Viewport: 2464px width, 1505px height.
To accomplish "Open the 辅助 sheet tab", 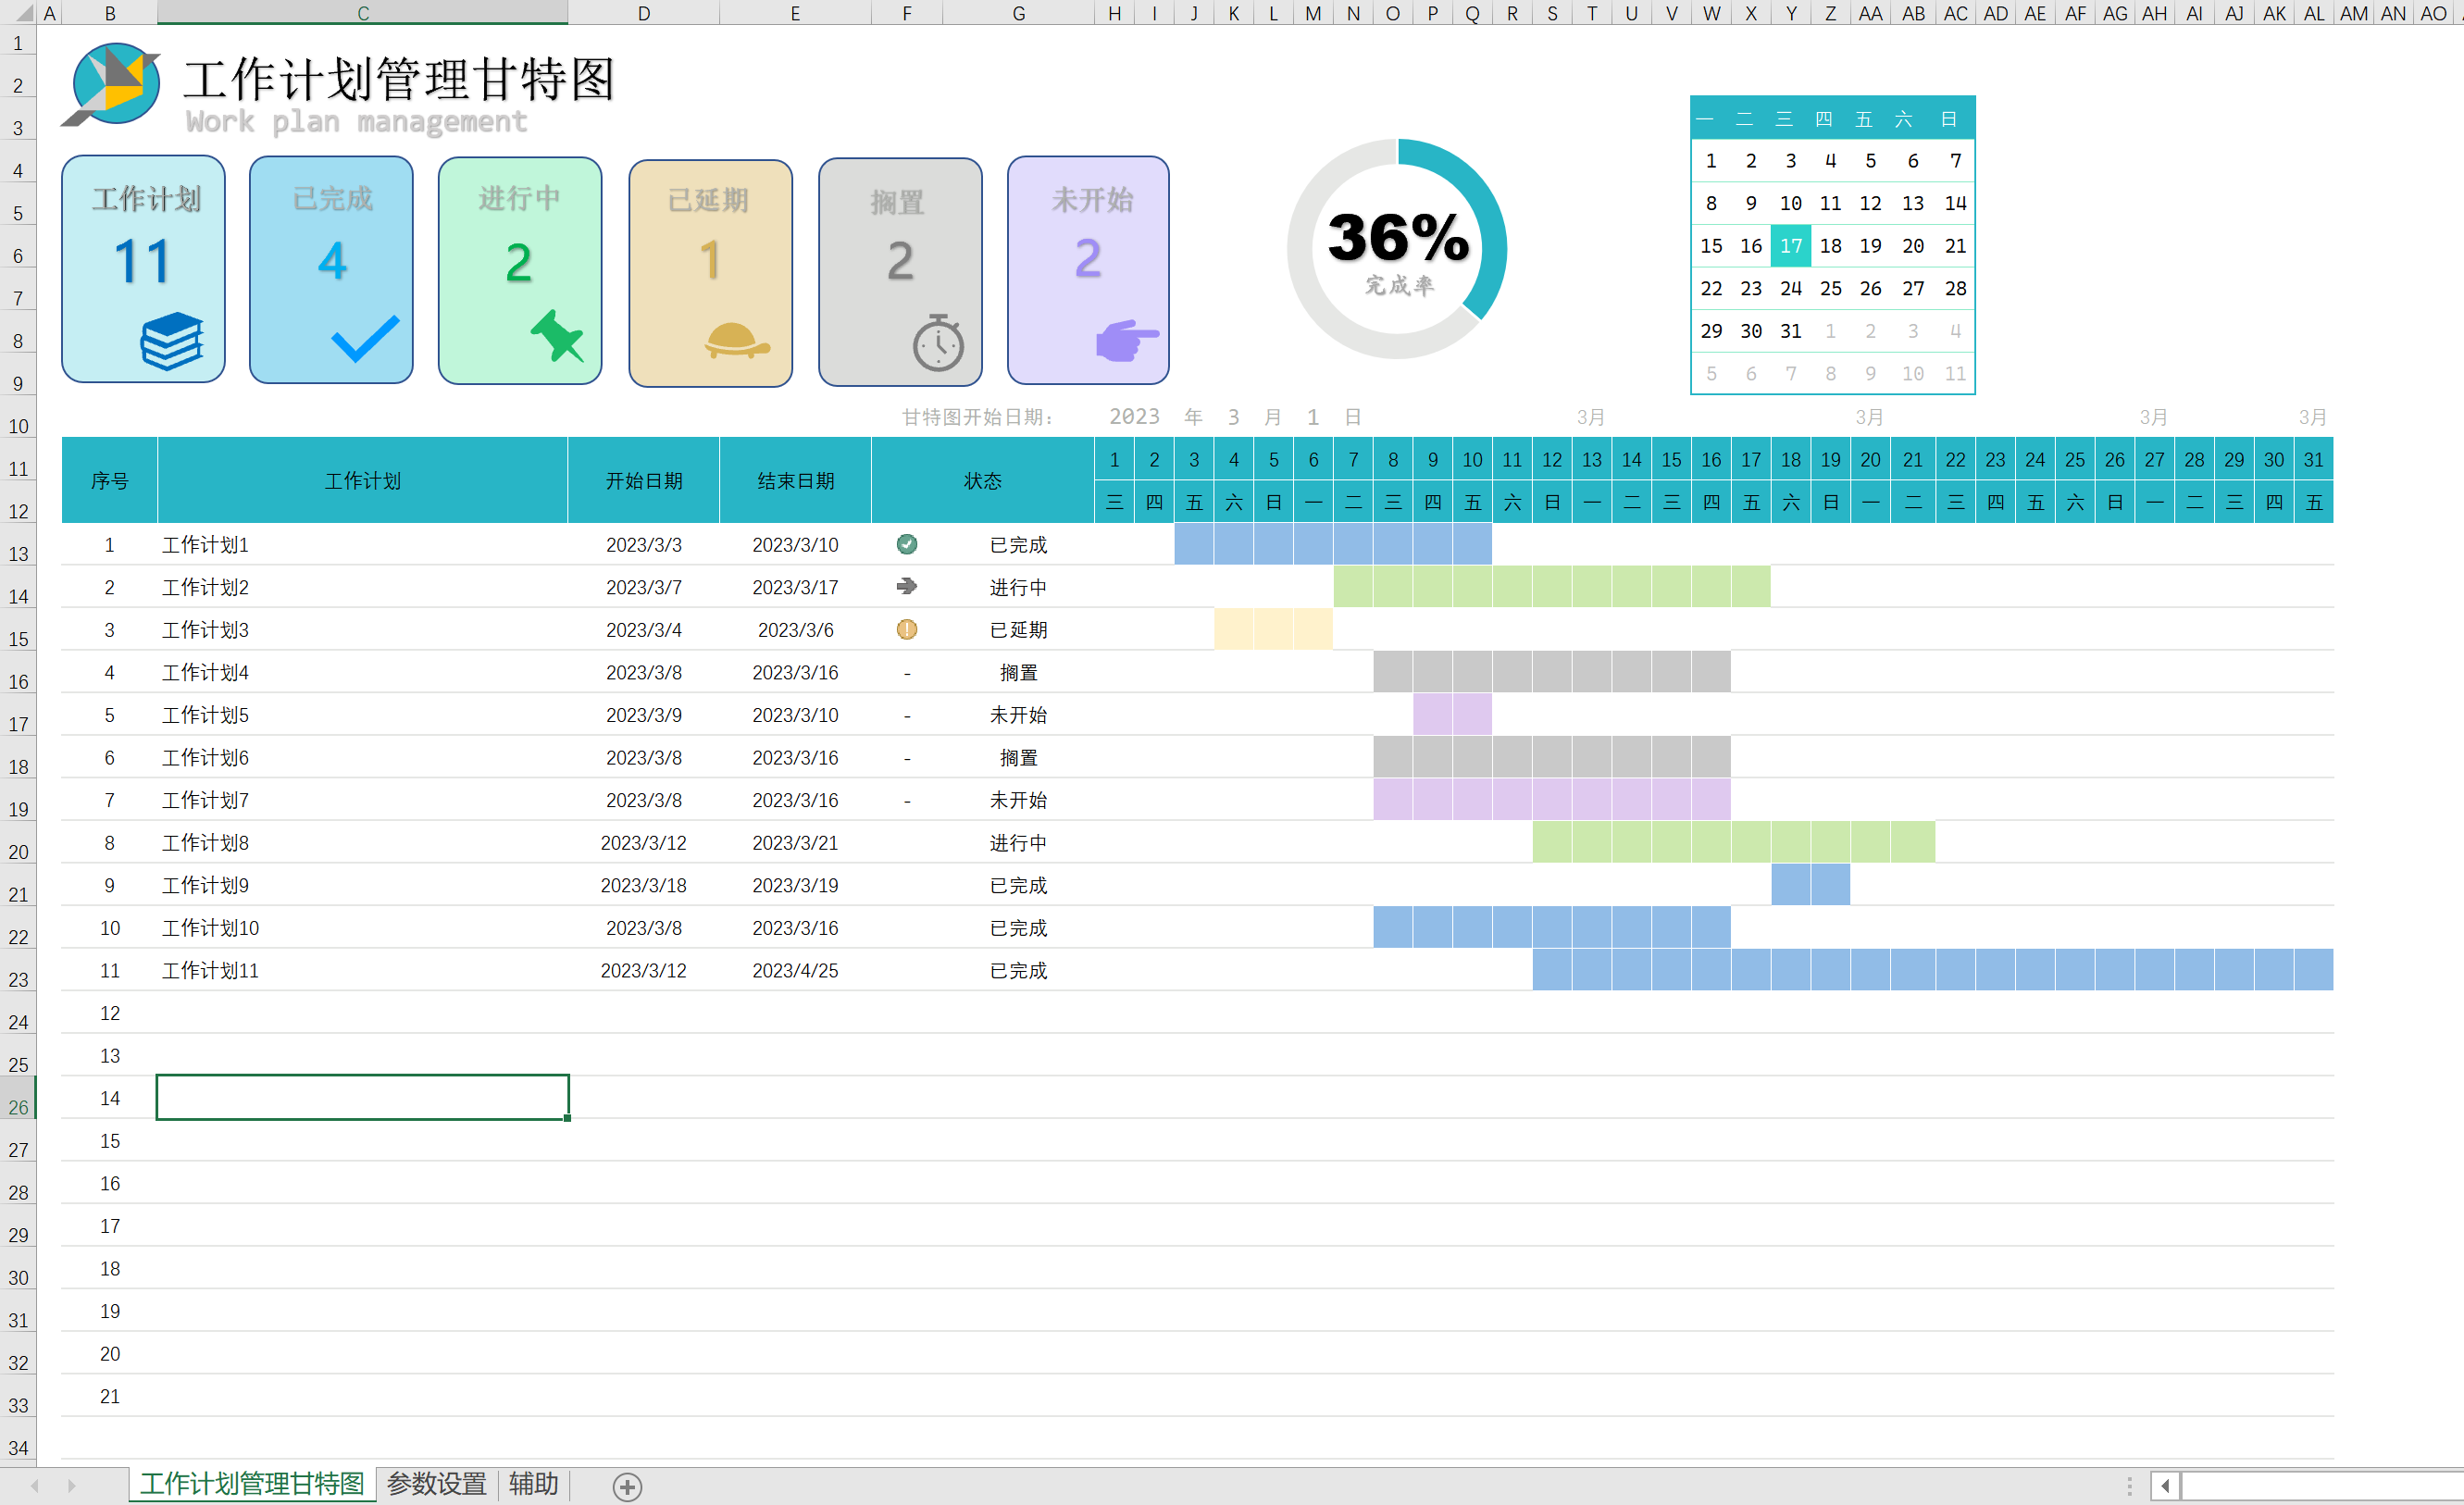I will point(533,1483).
